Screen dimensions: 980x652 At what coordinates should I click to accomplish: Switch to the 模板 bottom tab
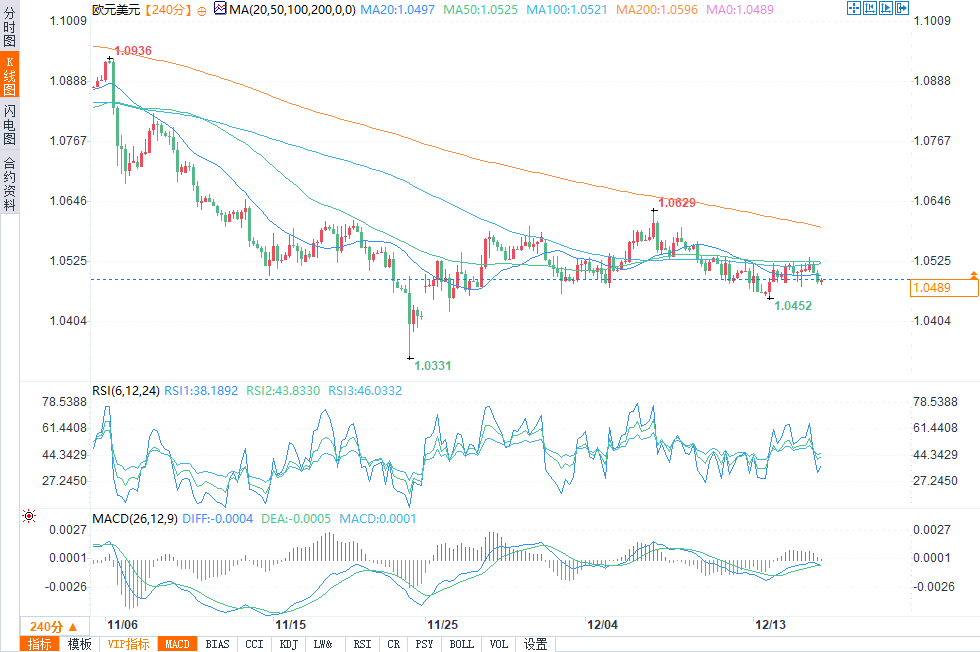[x=79, y=644]
